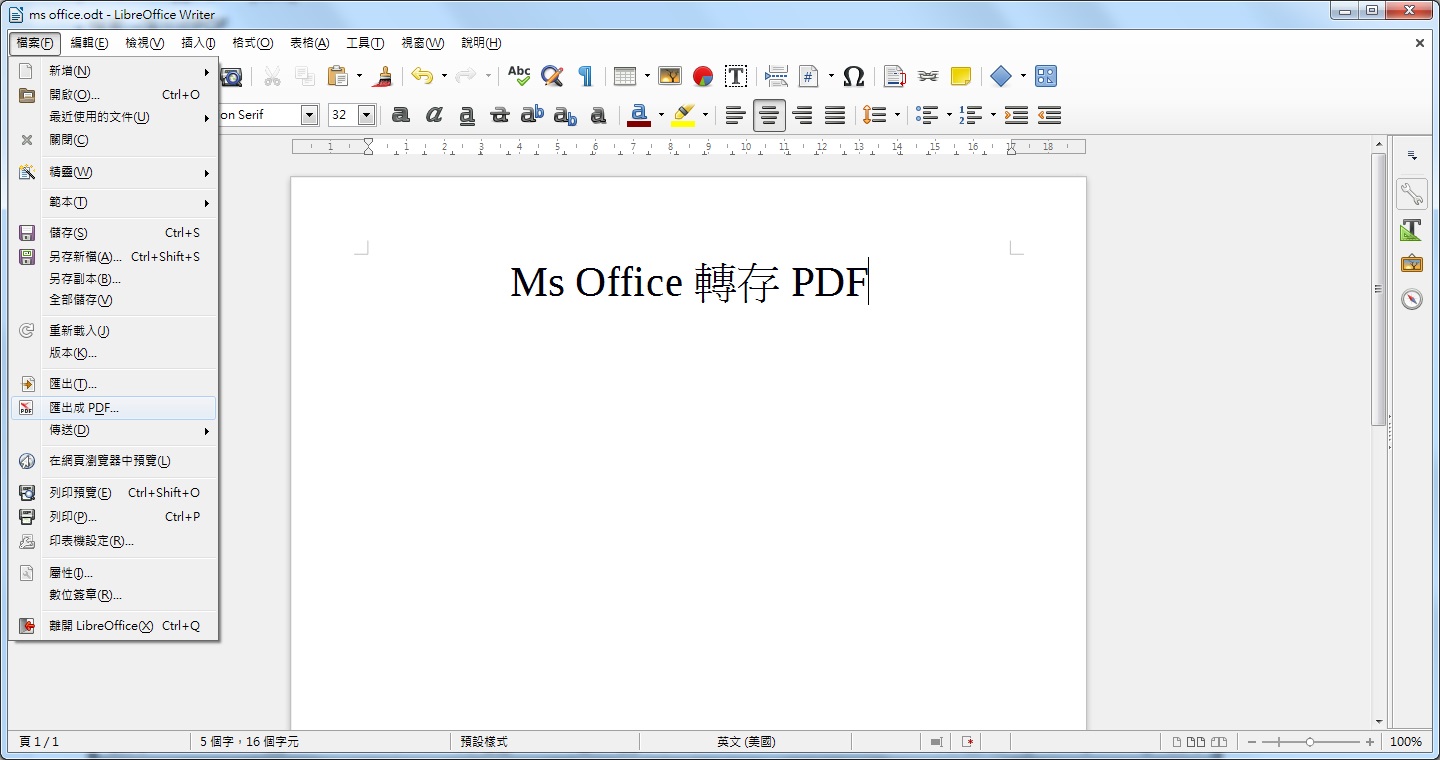Toggle center paragraph alignment
Image resolution: width=1440 pixels, height=760 pixels.
[x=769, y=115]
